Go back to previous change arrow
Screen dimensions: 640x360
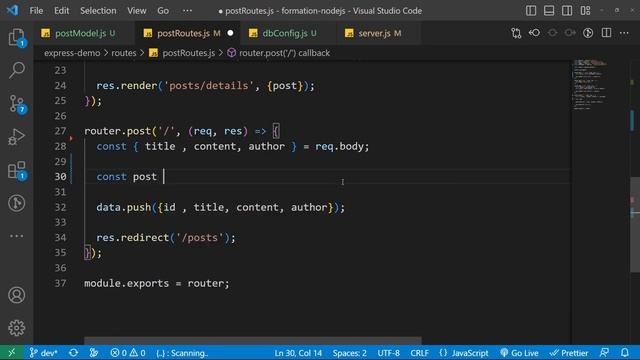(534, 33)
